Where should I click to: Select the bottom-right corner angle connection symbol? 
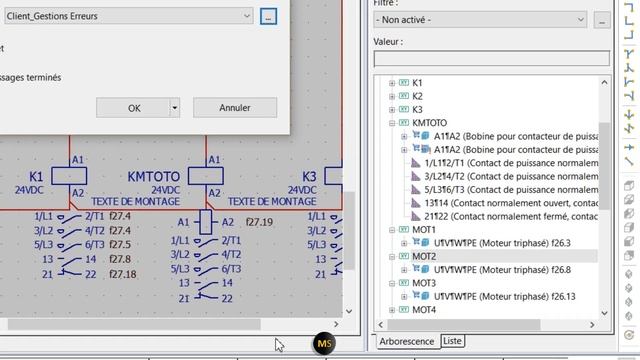(629, 35)
